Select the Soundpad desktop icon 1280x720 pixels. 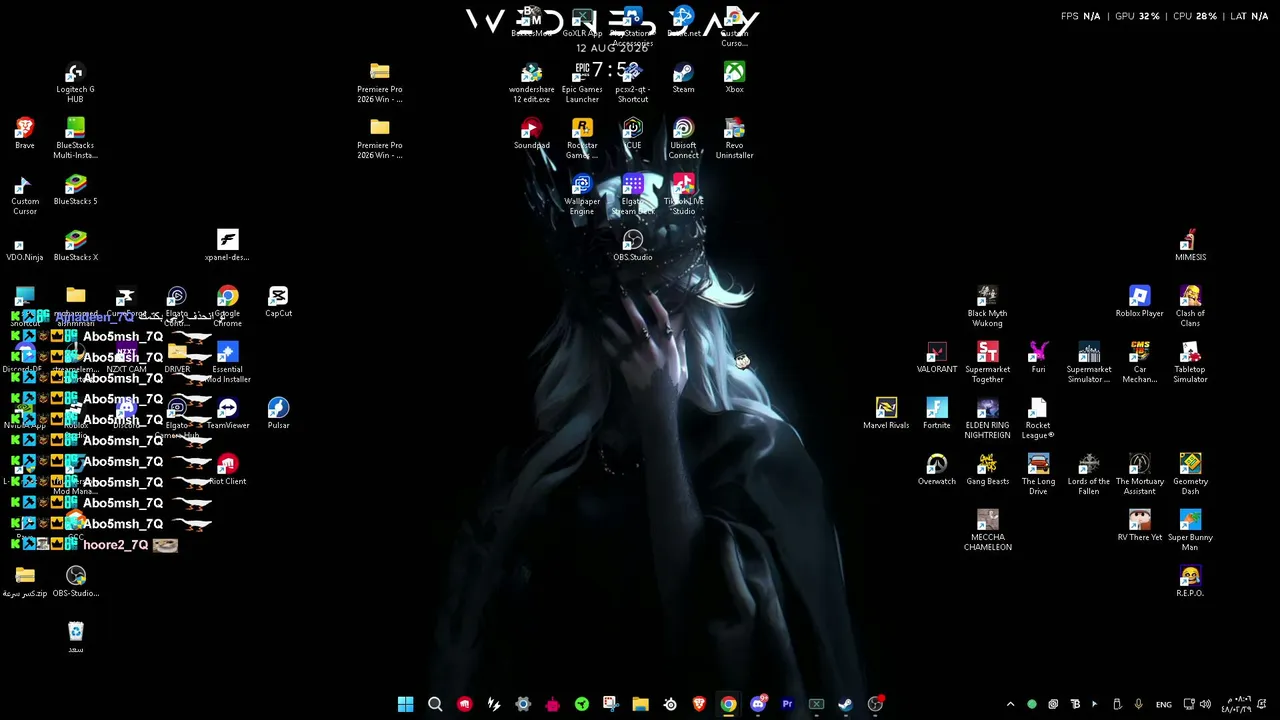click(x=531, y=134)
